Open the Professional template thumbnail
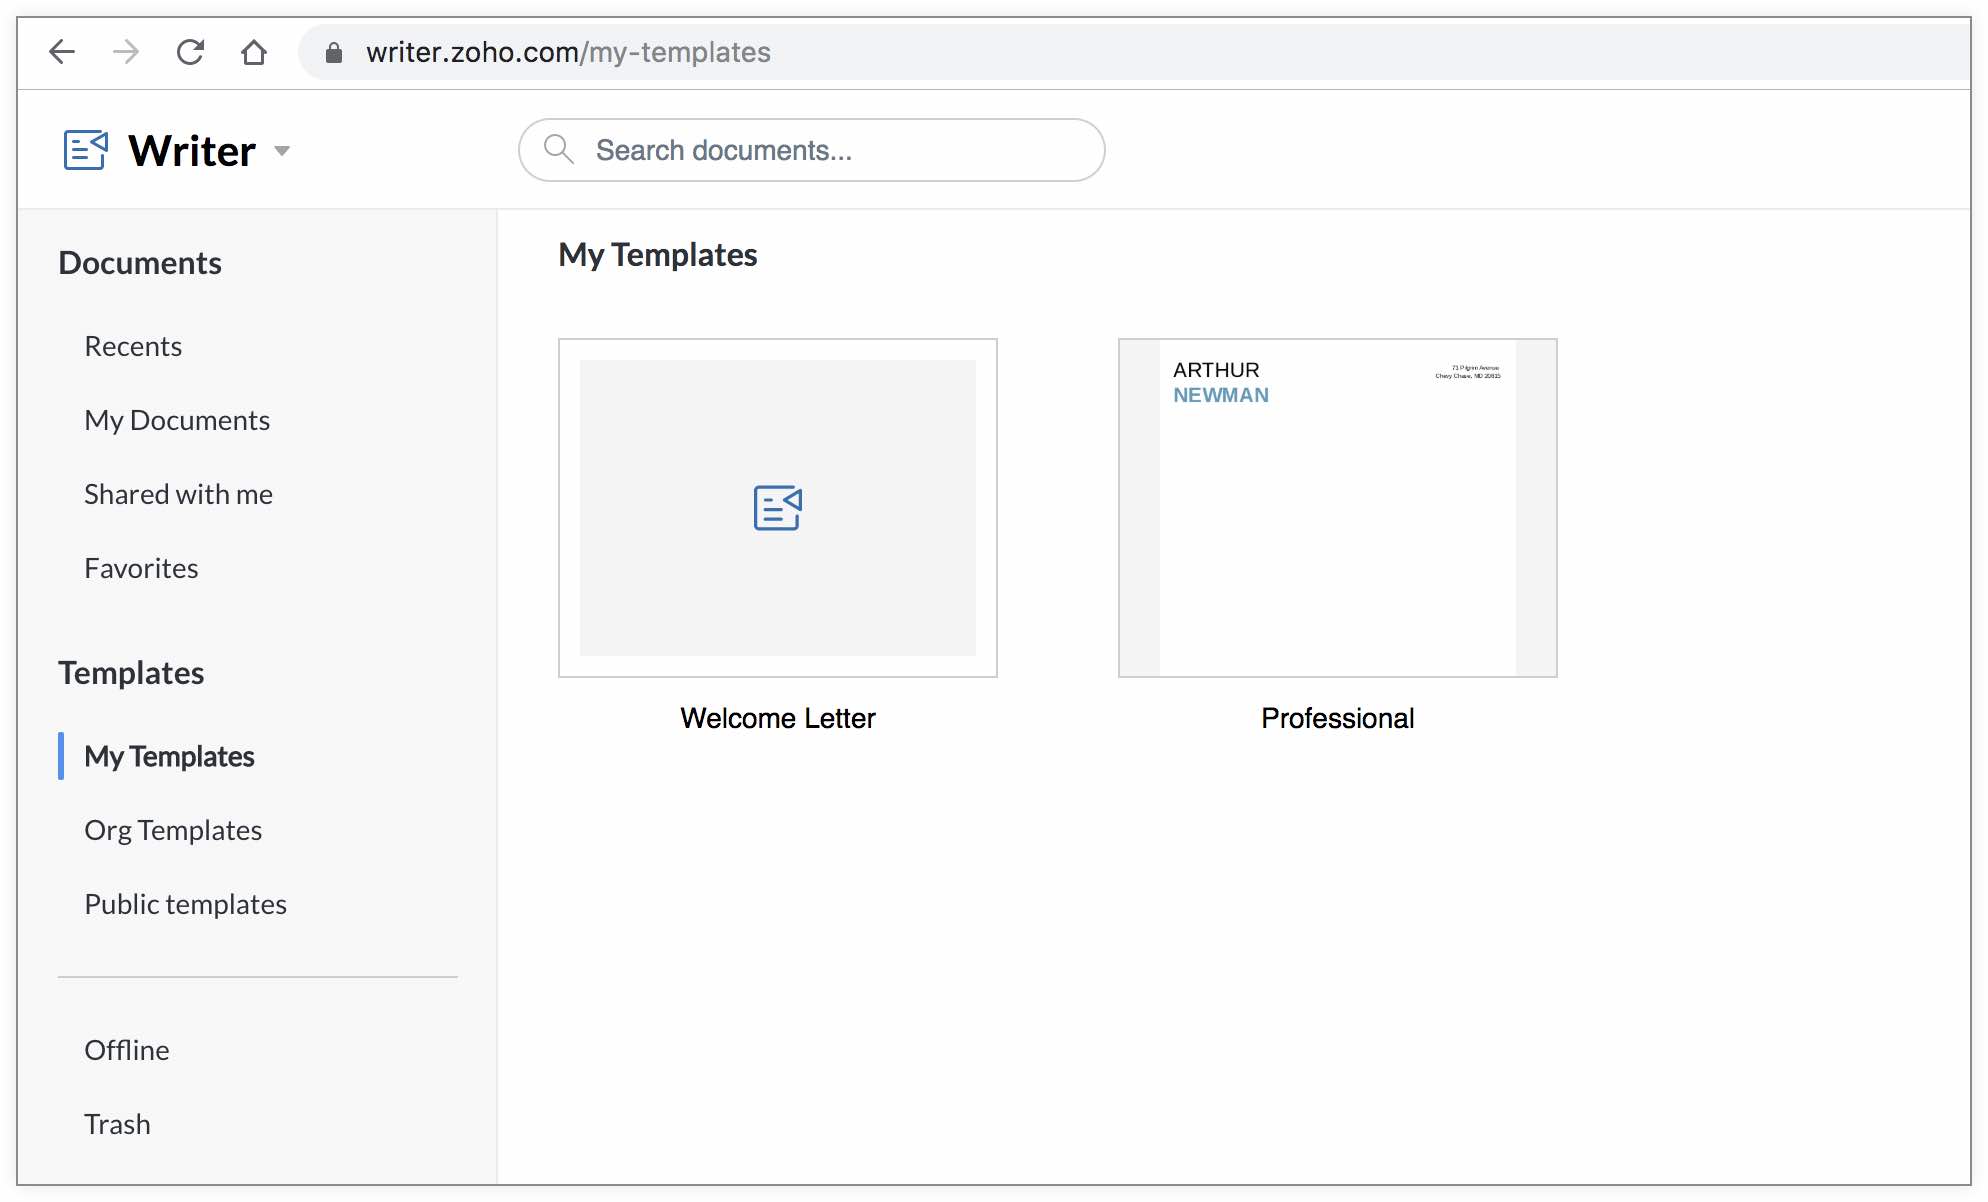Image resolution: width=1988 pixels, height=1202 pixels. [x=1338, y=508]
